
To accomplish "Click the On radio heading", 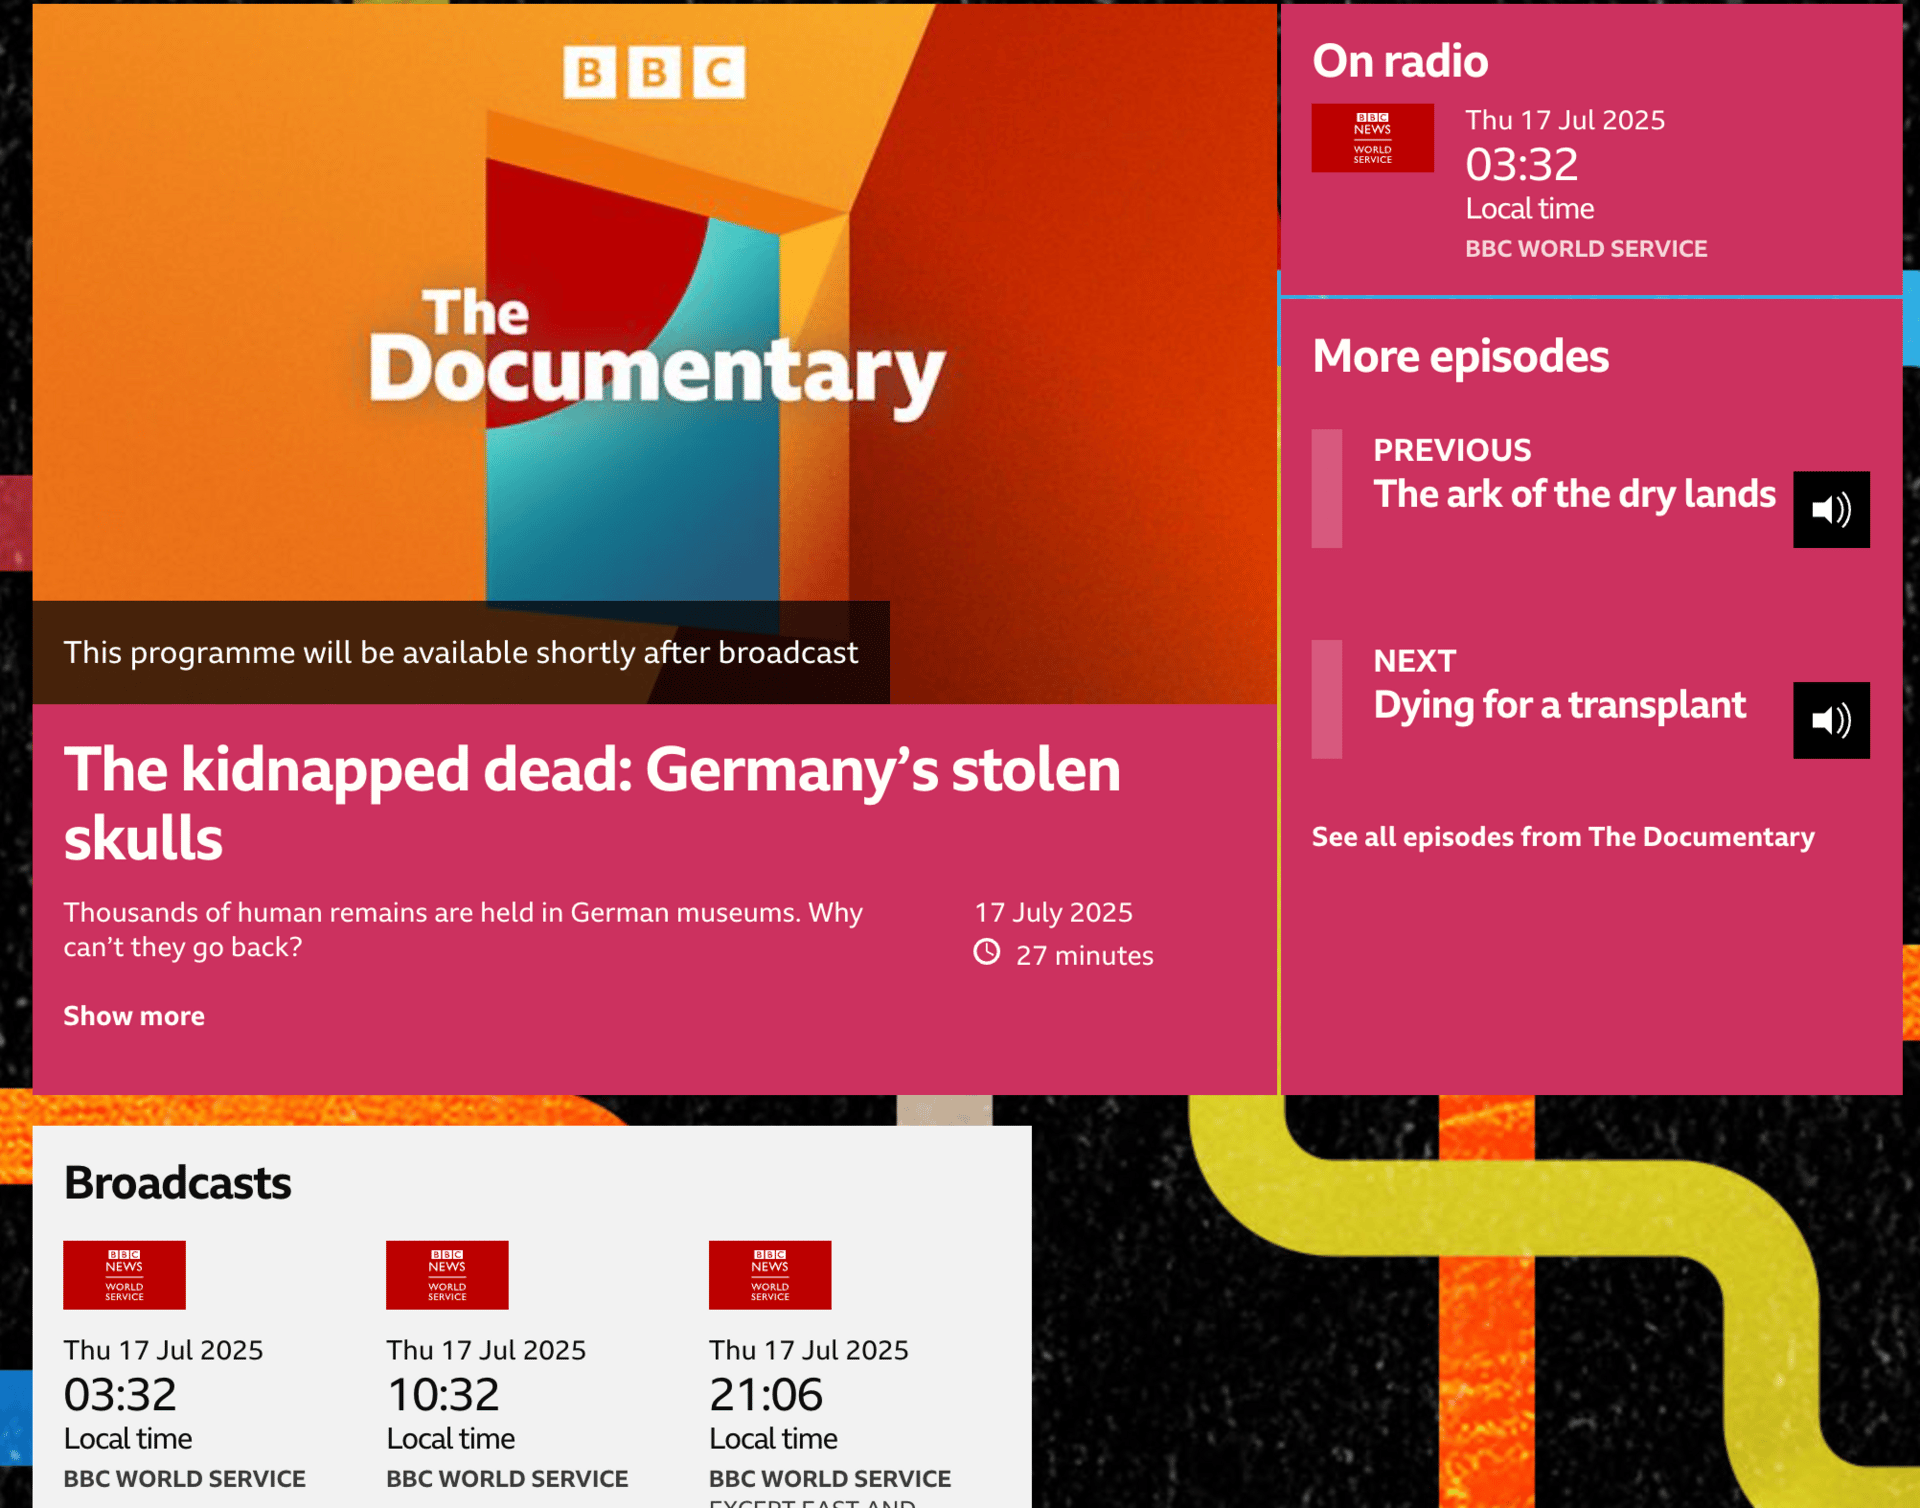I will [1400, 61].
